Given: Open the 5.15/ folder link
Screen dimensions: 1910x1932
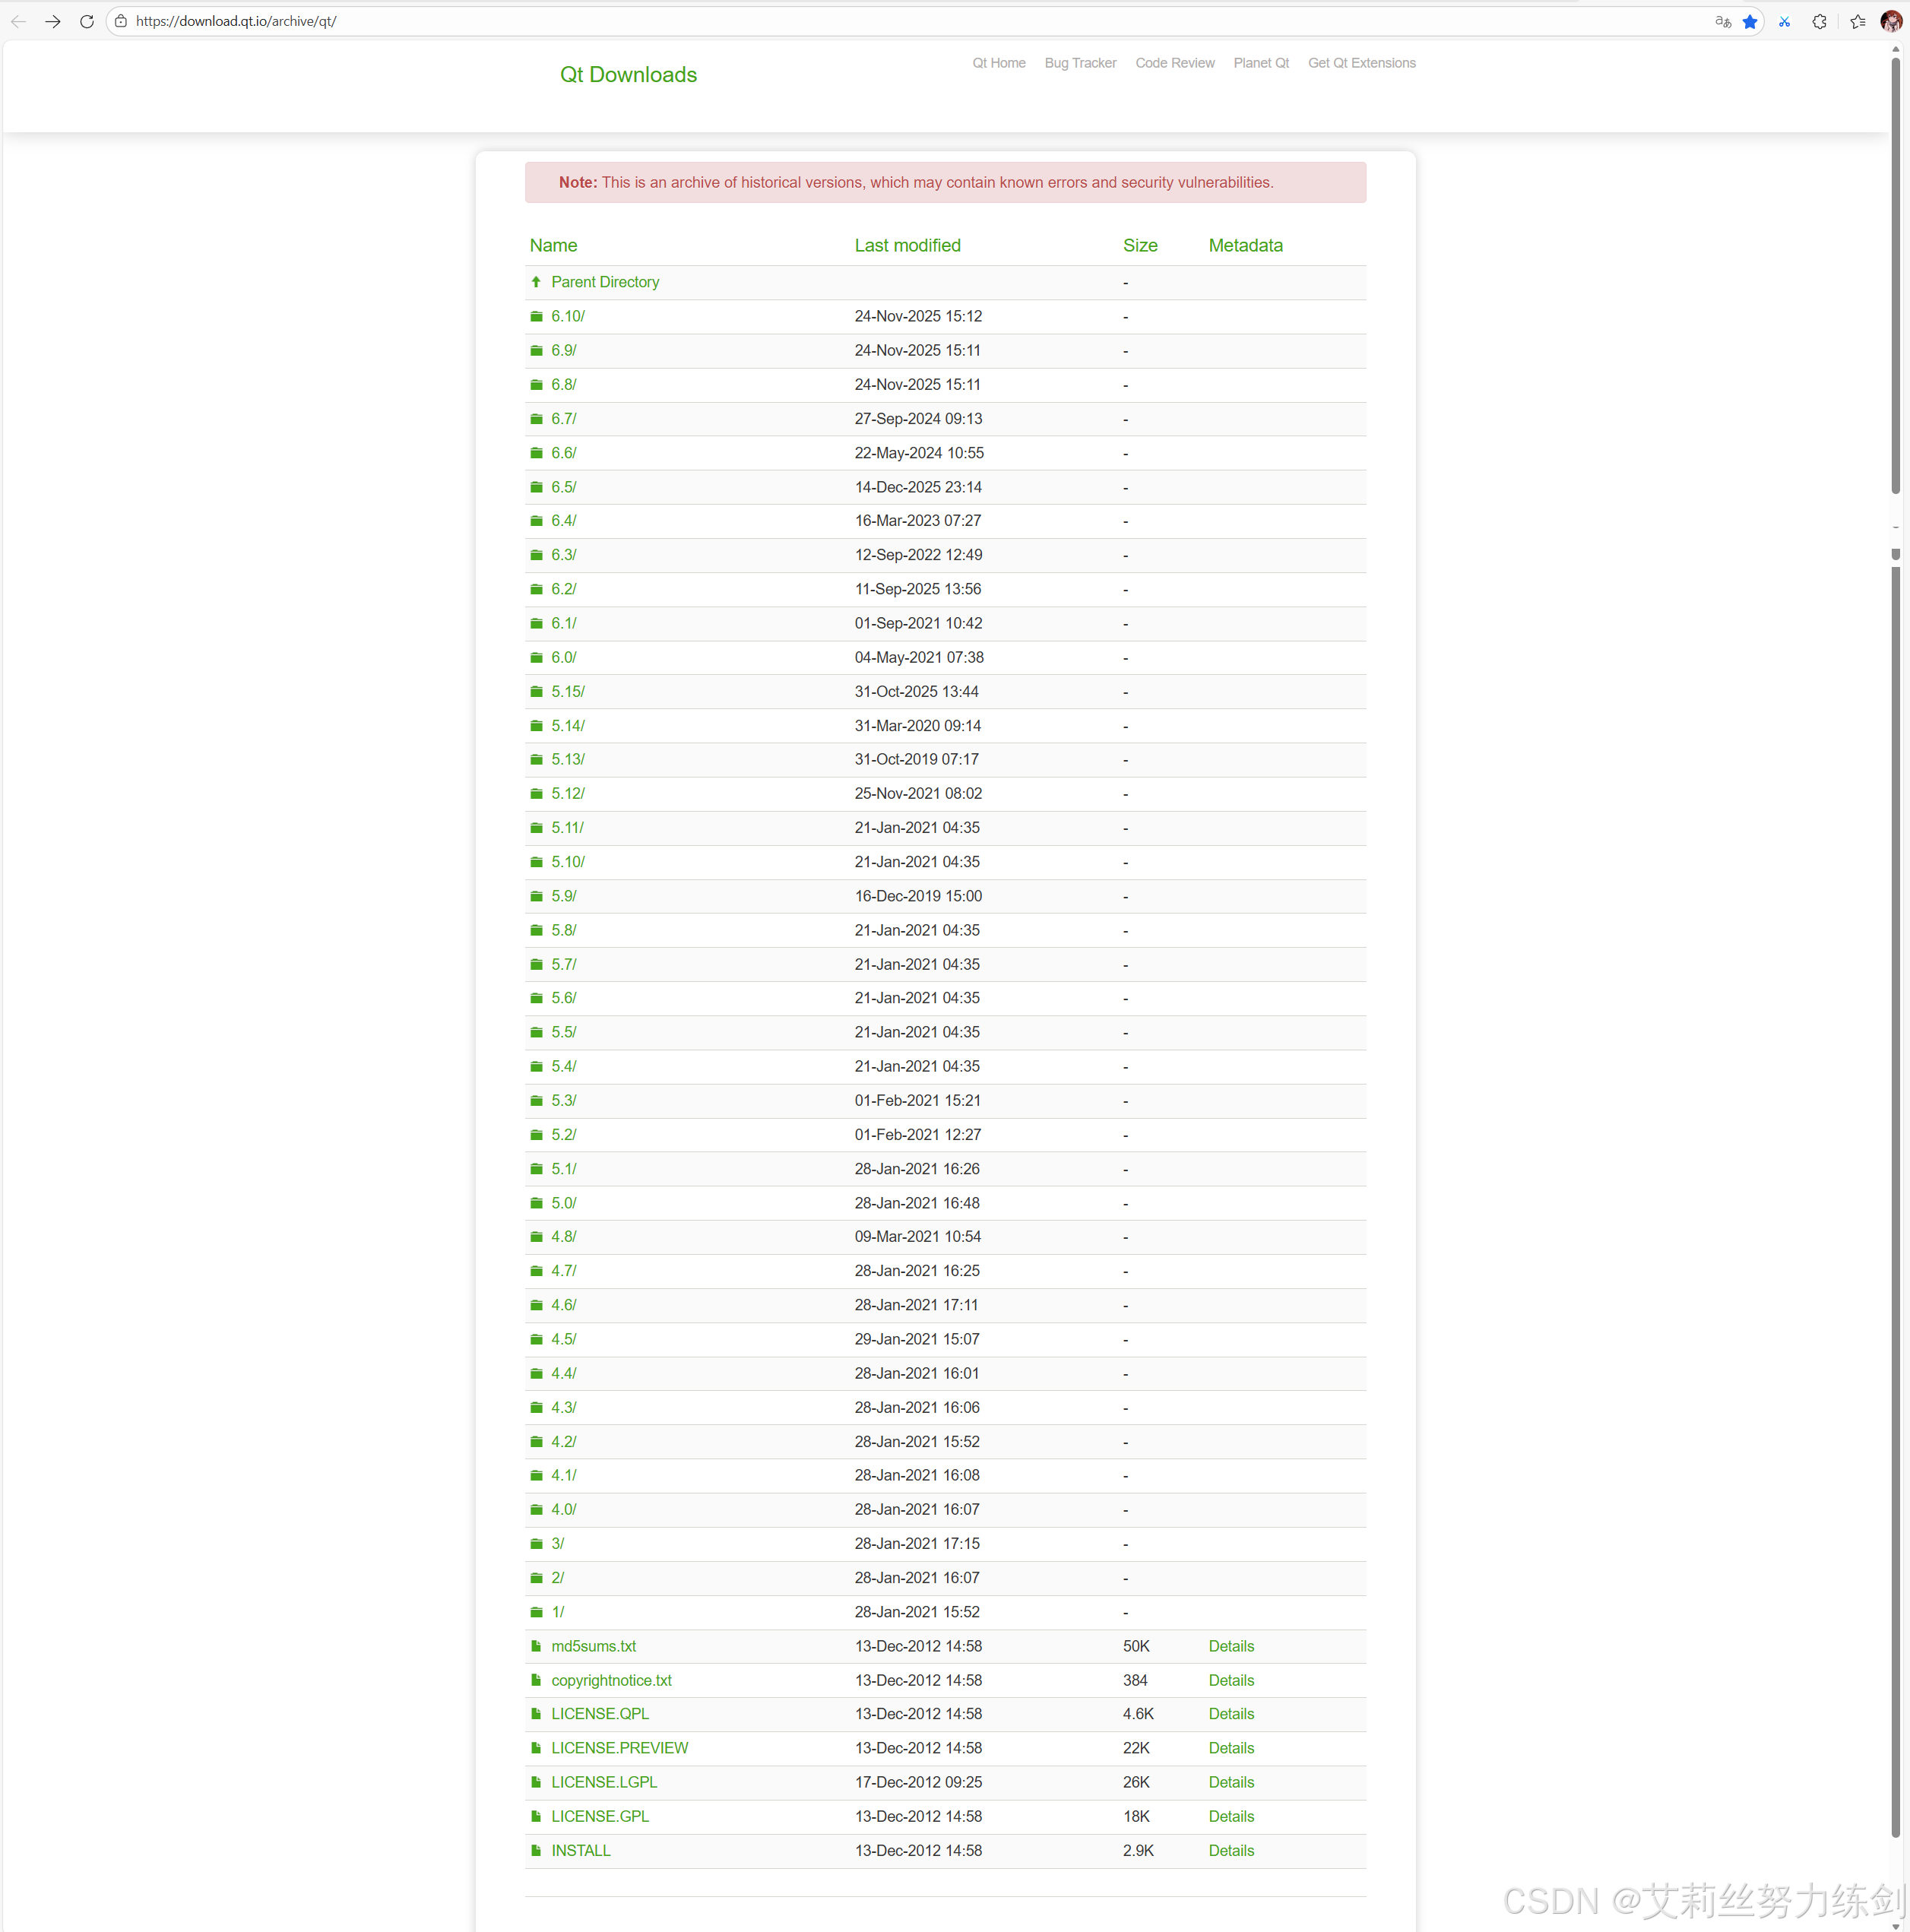Looking at the screenshot, I should [567, 691].
